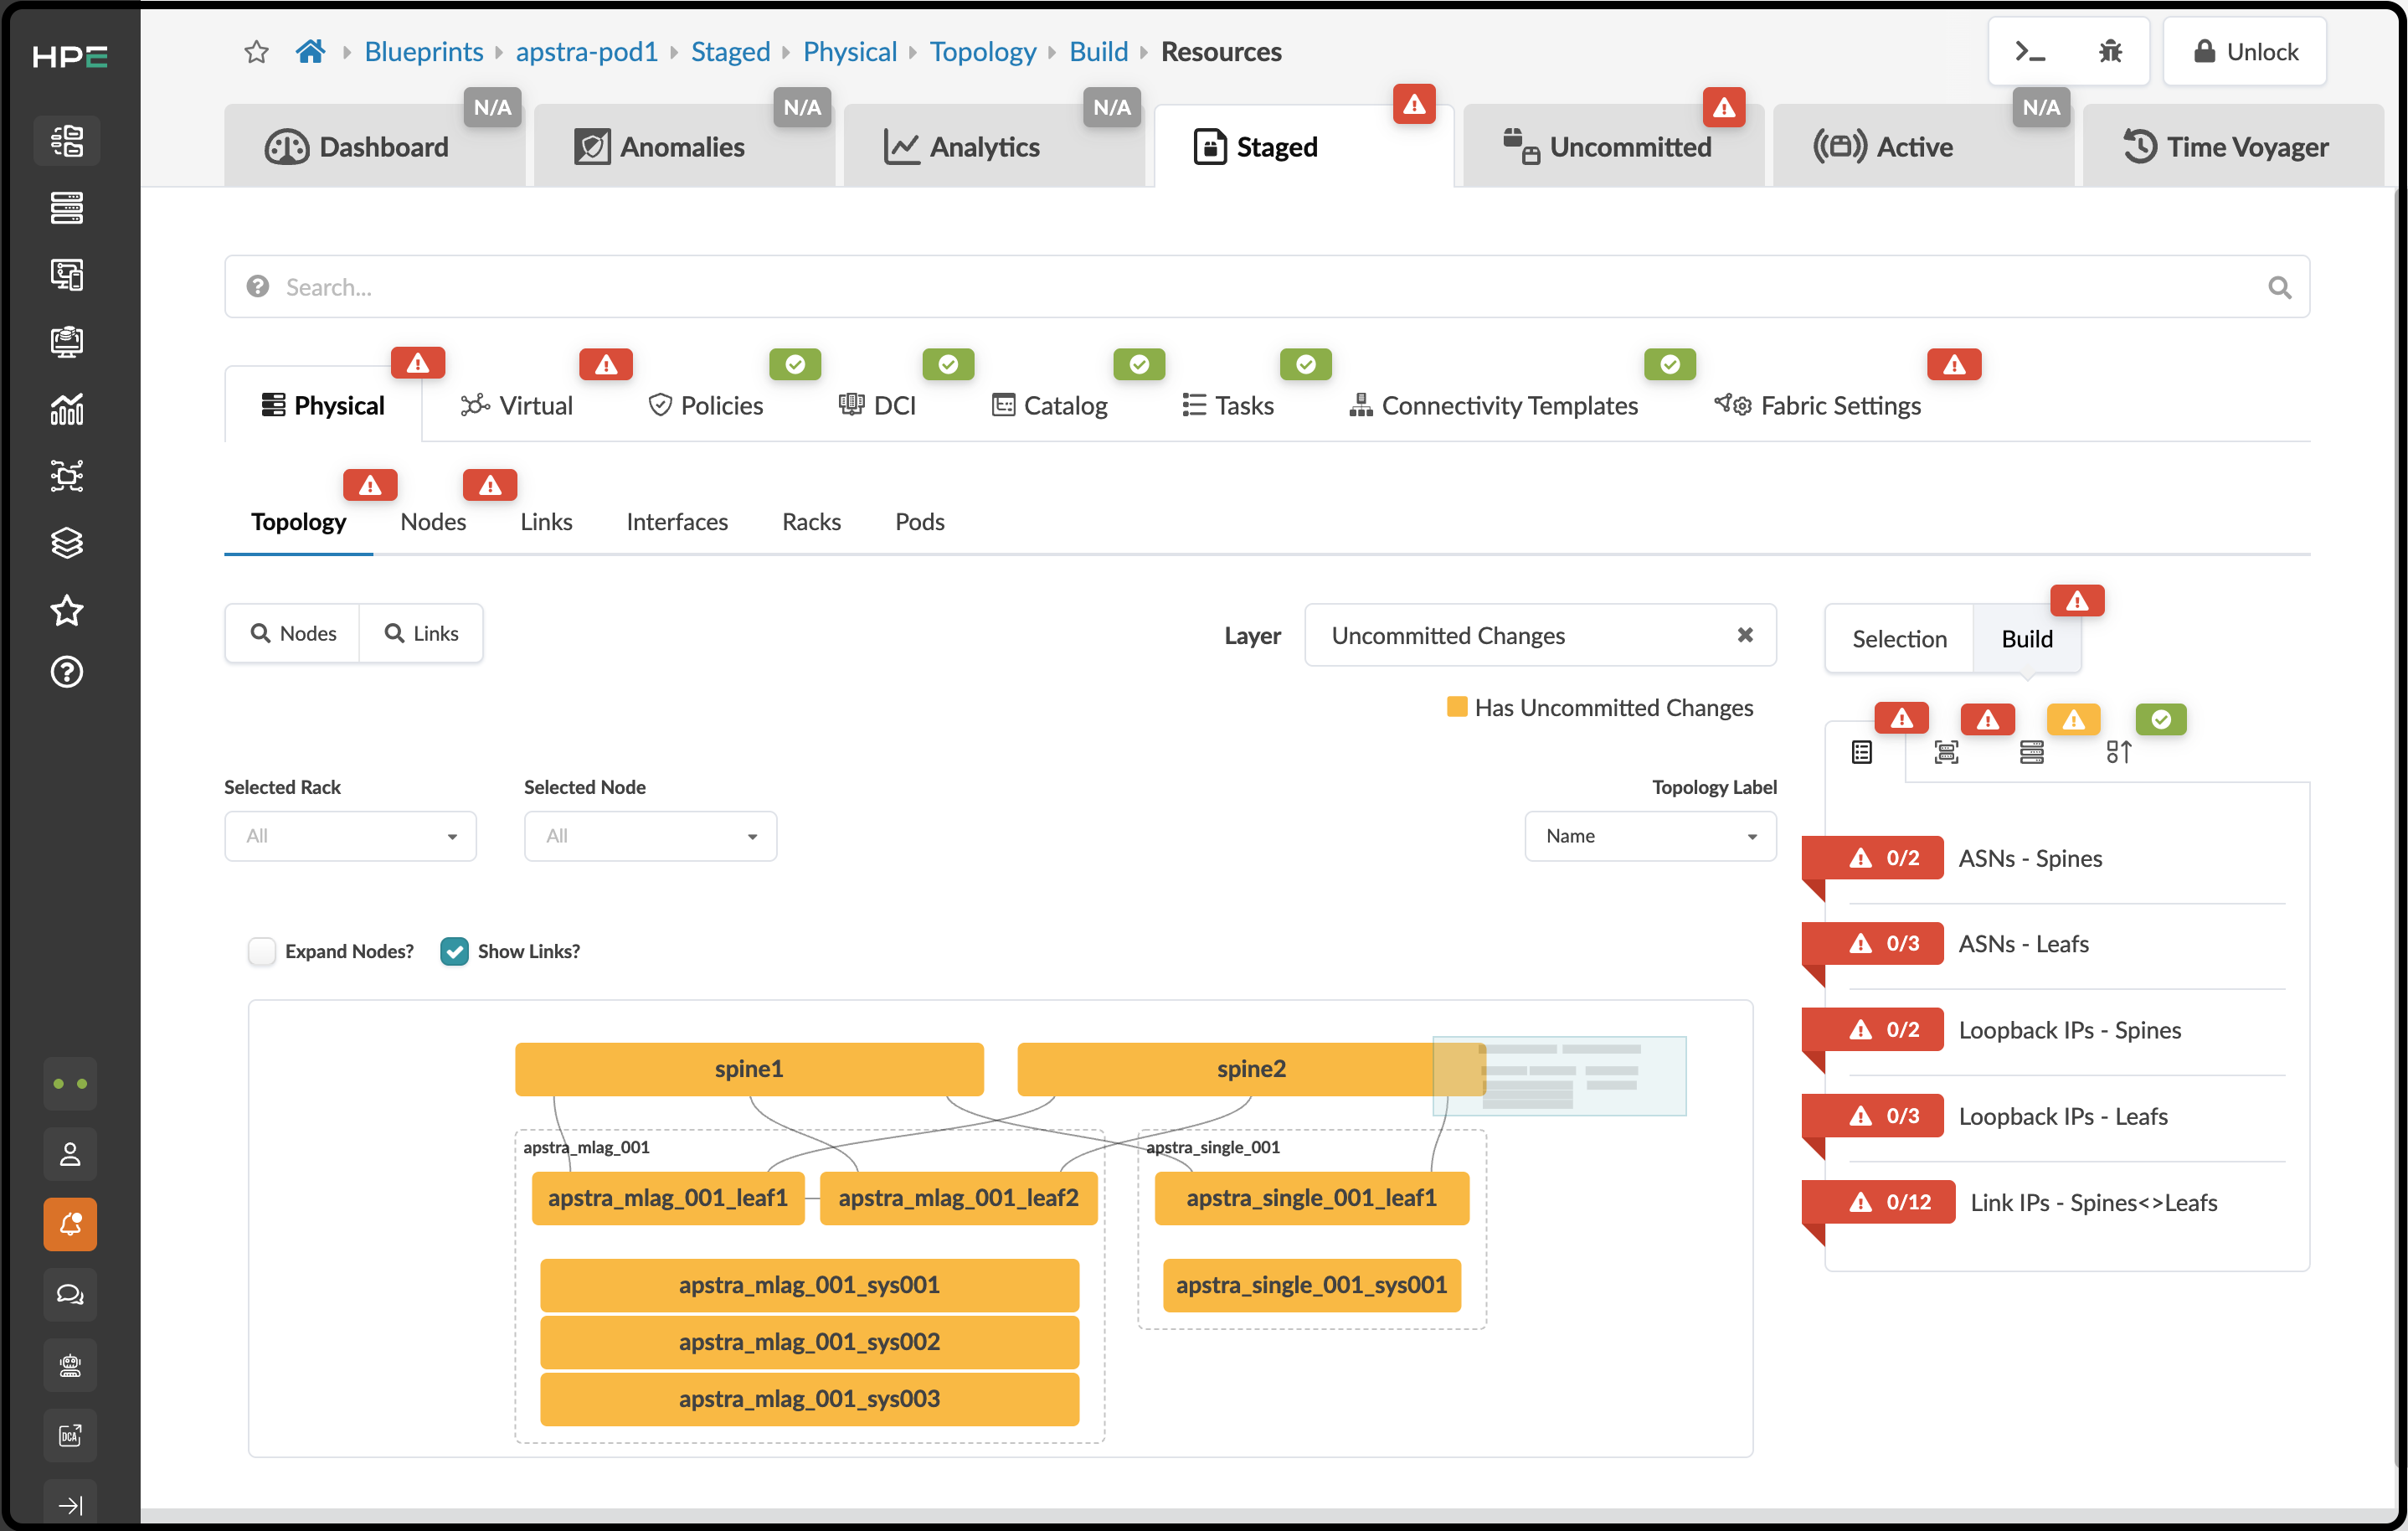
Task: Click the bug report icon
Action: [x=2110, y=52]
